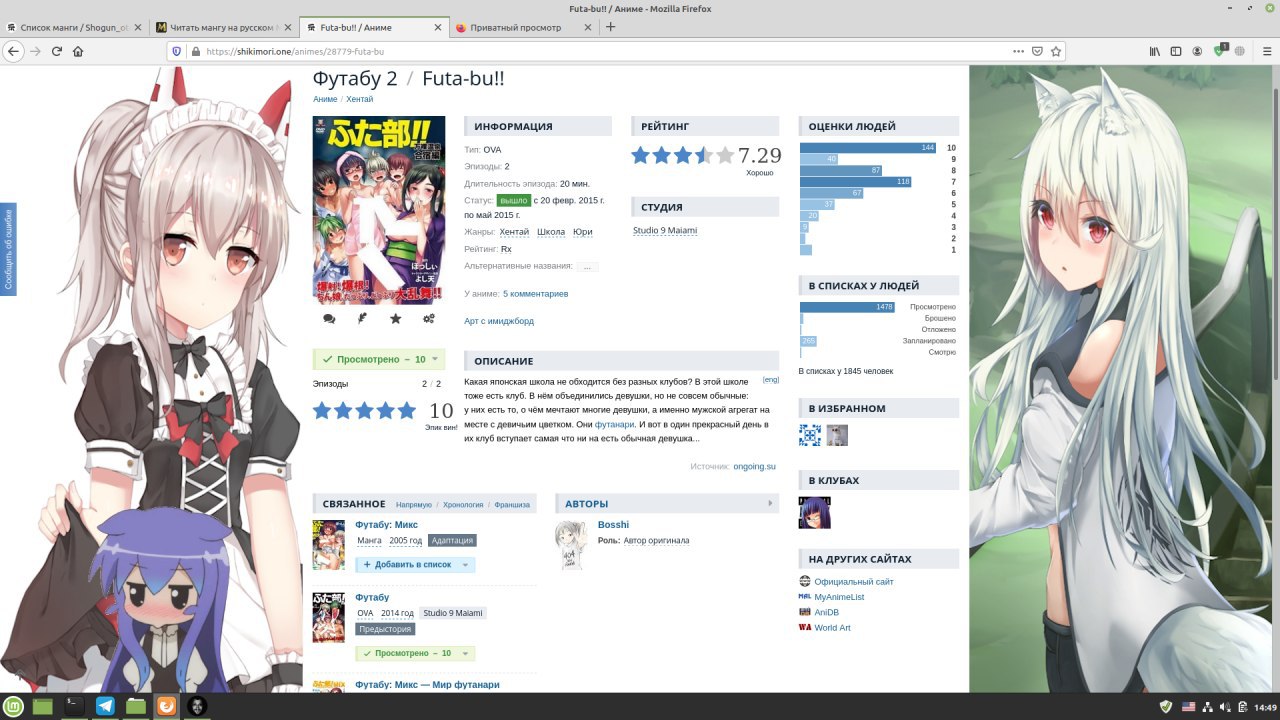
Task: Click the grey globe extension icon
Action: pos(1241,51)
